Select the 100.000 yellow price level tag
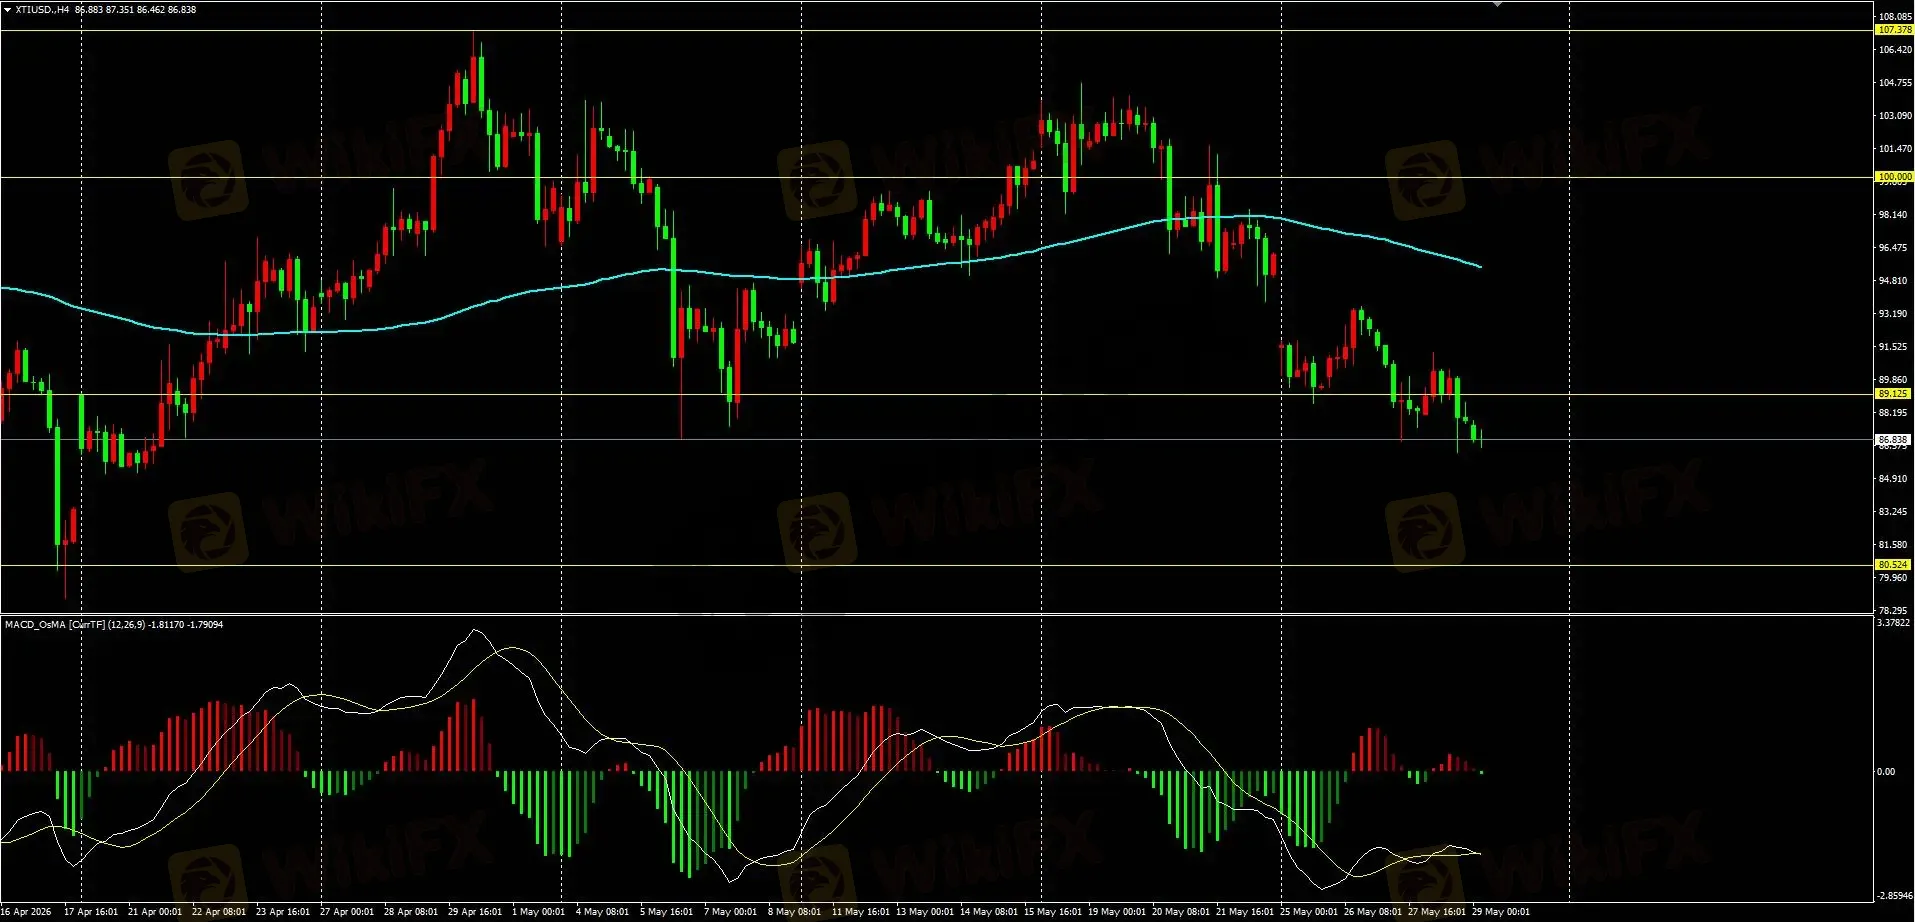Screen dimensions: 1915x922 click(1894, 177)
